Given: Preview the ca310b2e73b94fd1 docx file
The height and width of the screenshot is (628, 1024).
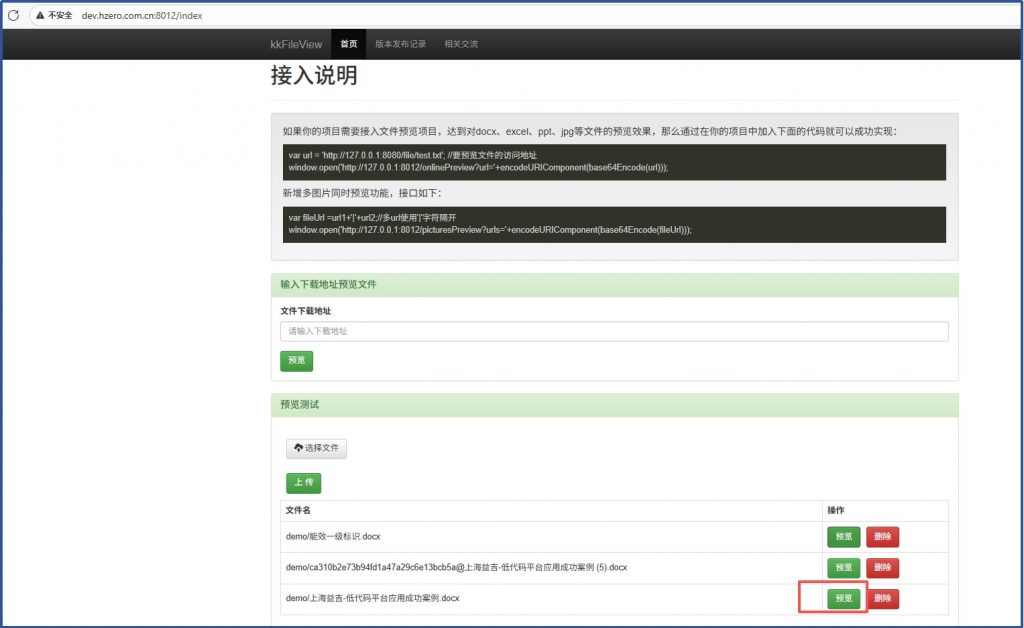Looking at the screenshot, I should [x=843, y=568].
